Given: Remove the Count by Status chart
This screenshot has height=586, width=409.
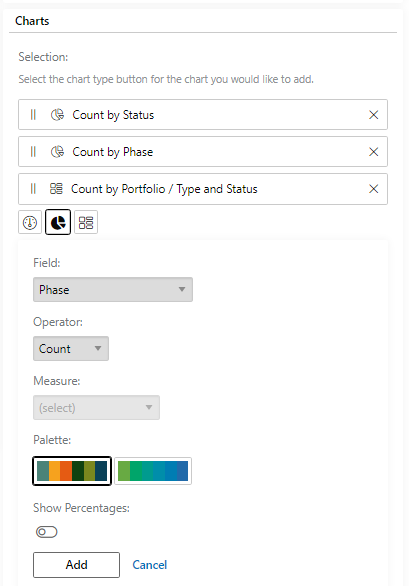Looking at the screenshot, I should point(373,115).
